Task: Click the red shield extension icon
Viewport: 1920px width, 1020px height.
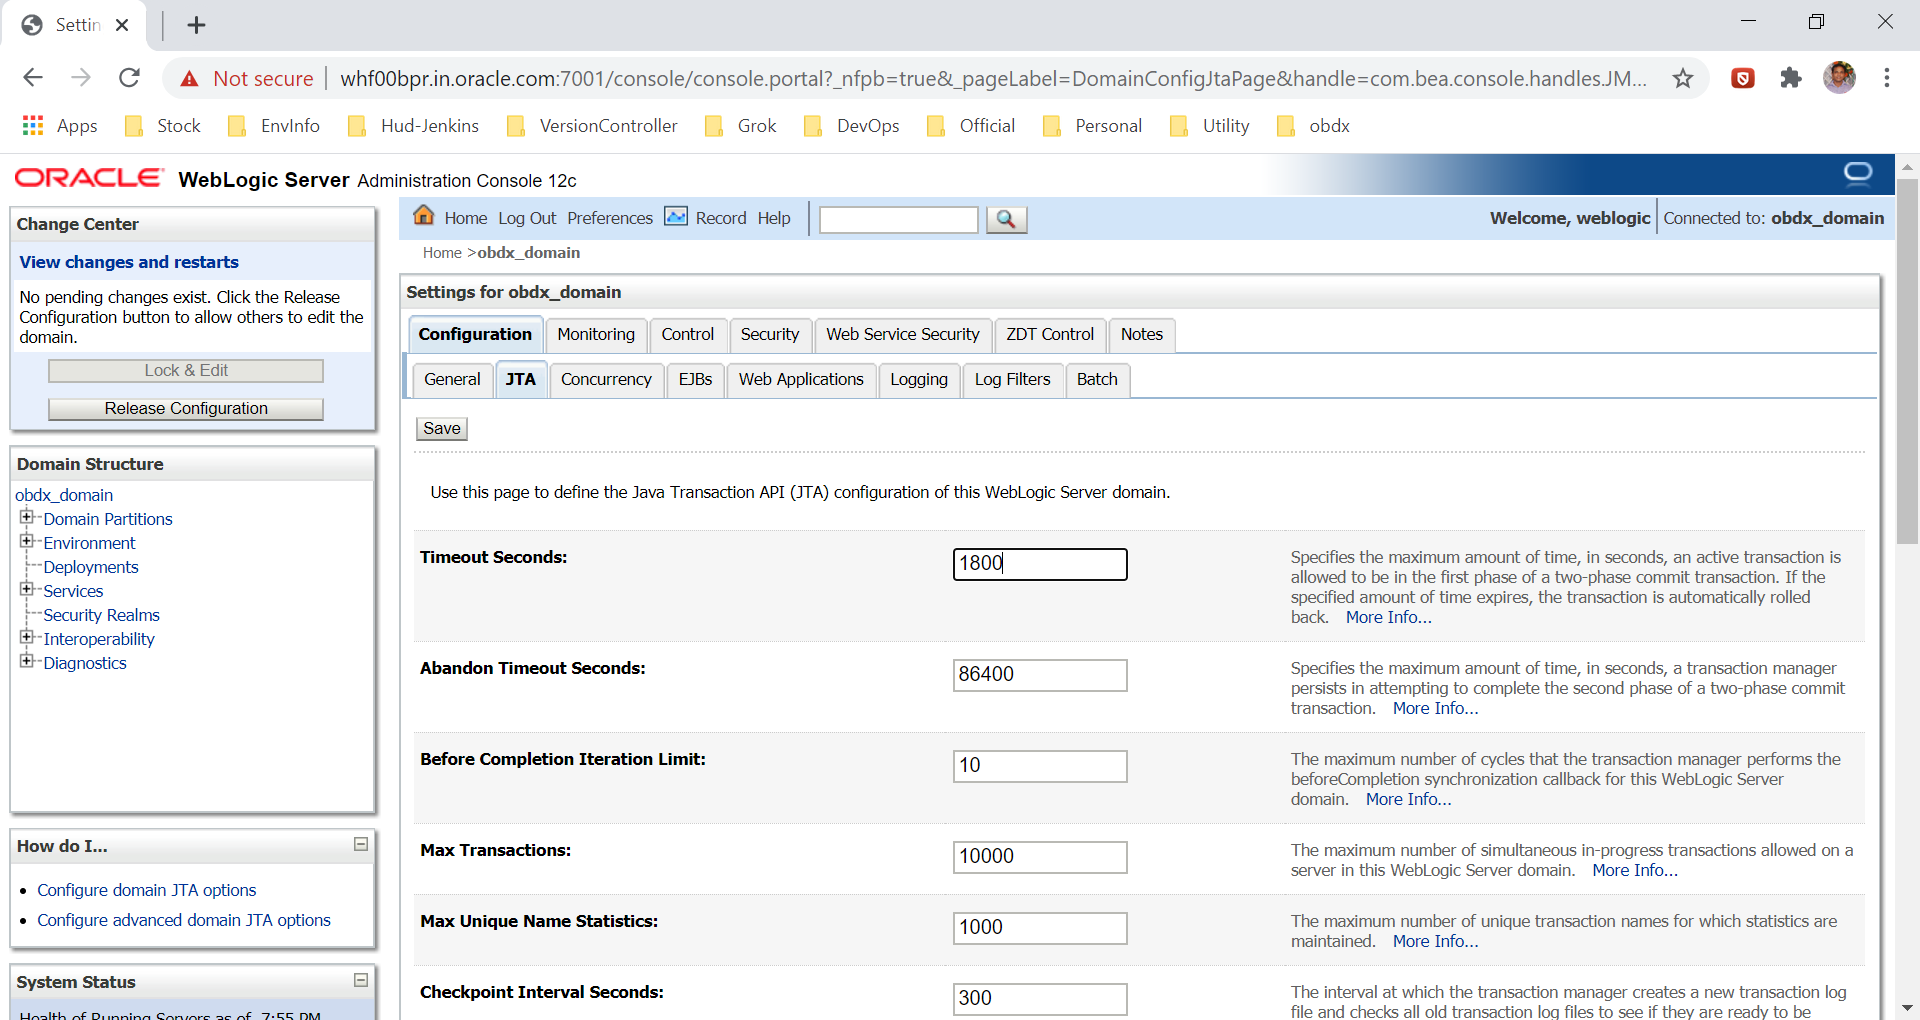Action: coord(1743,78)
